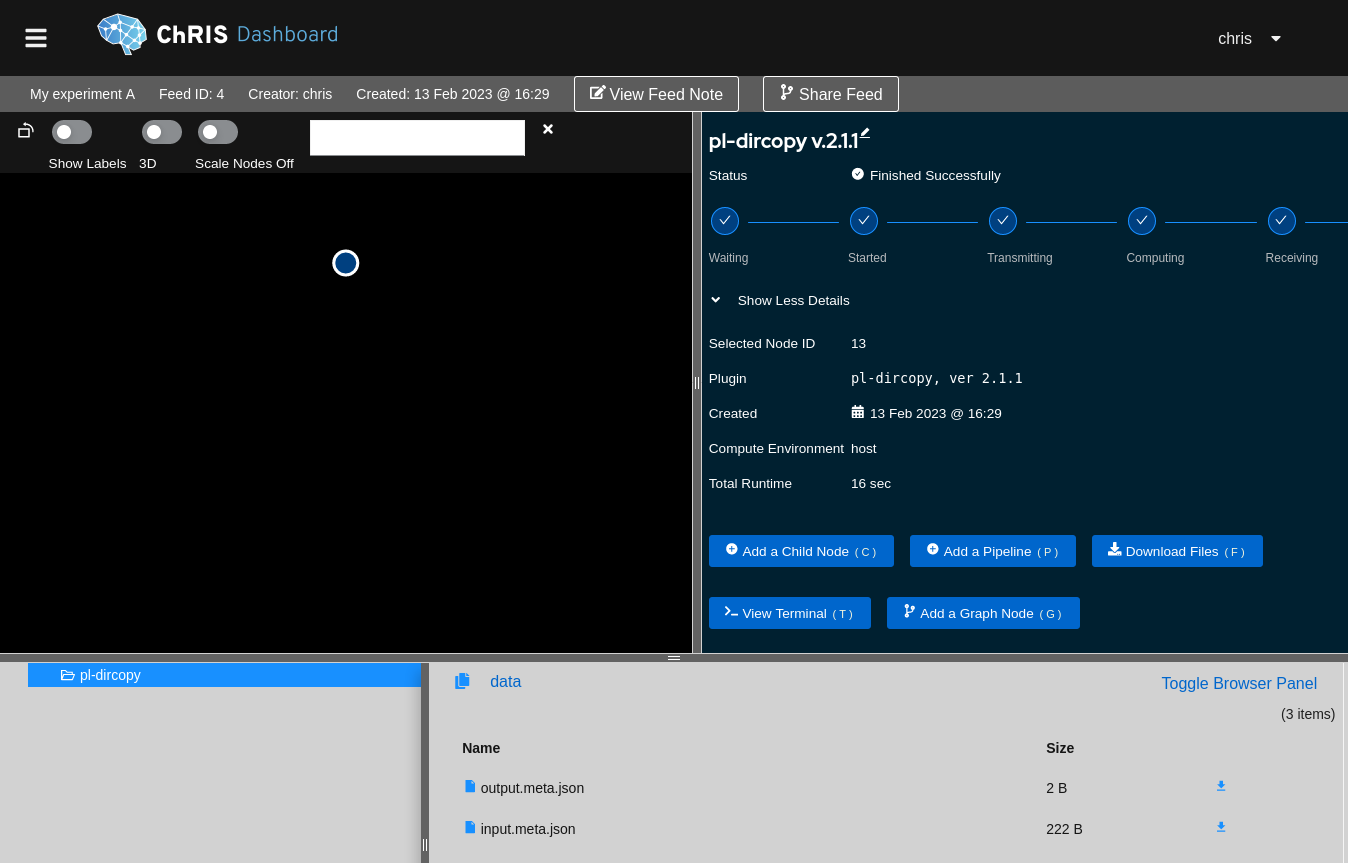
Task: Click the horizontal splitter above file browser
Action: pyautogui.click(x=674, y=658)
